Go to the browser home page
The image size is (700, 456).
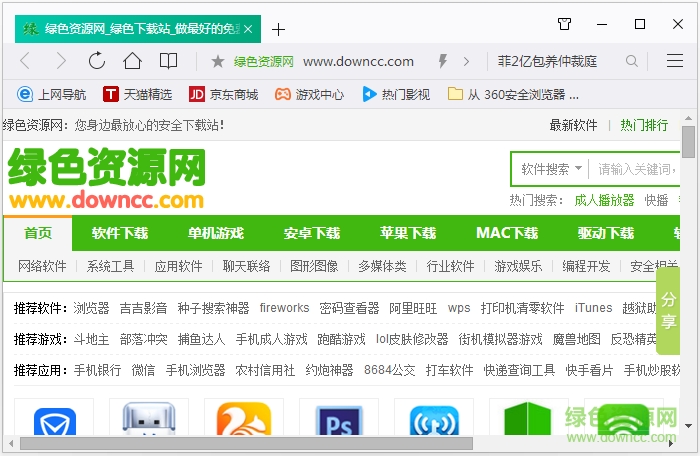coord(133,61)
